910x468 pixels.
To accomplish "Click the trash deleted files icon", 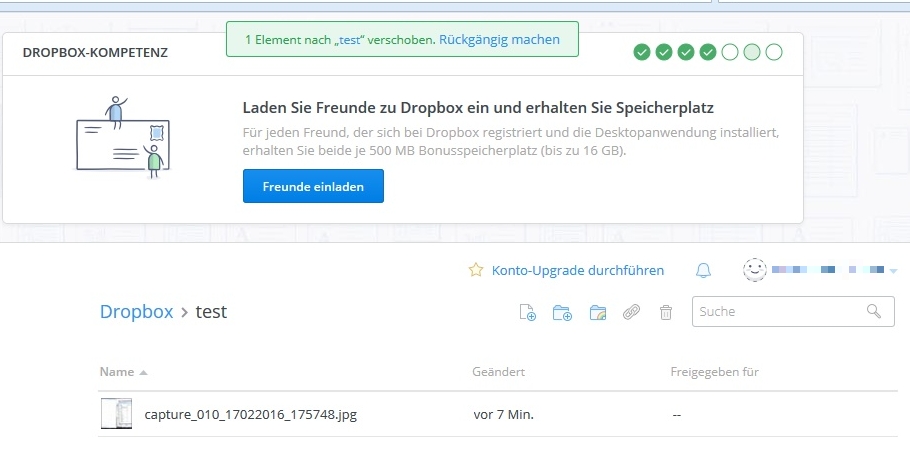I will pyautogui.click(x=666, y=313).
